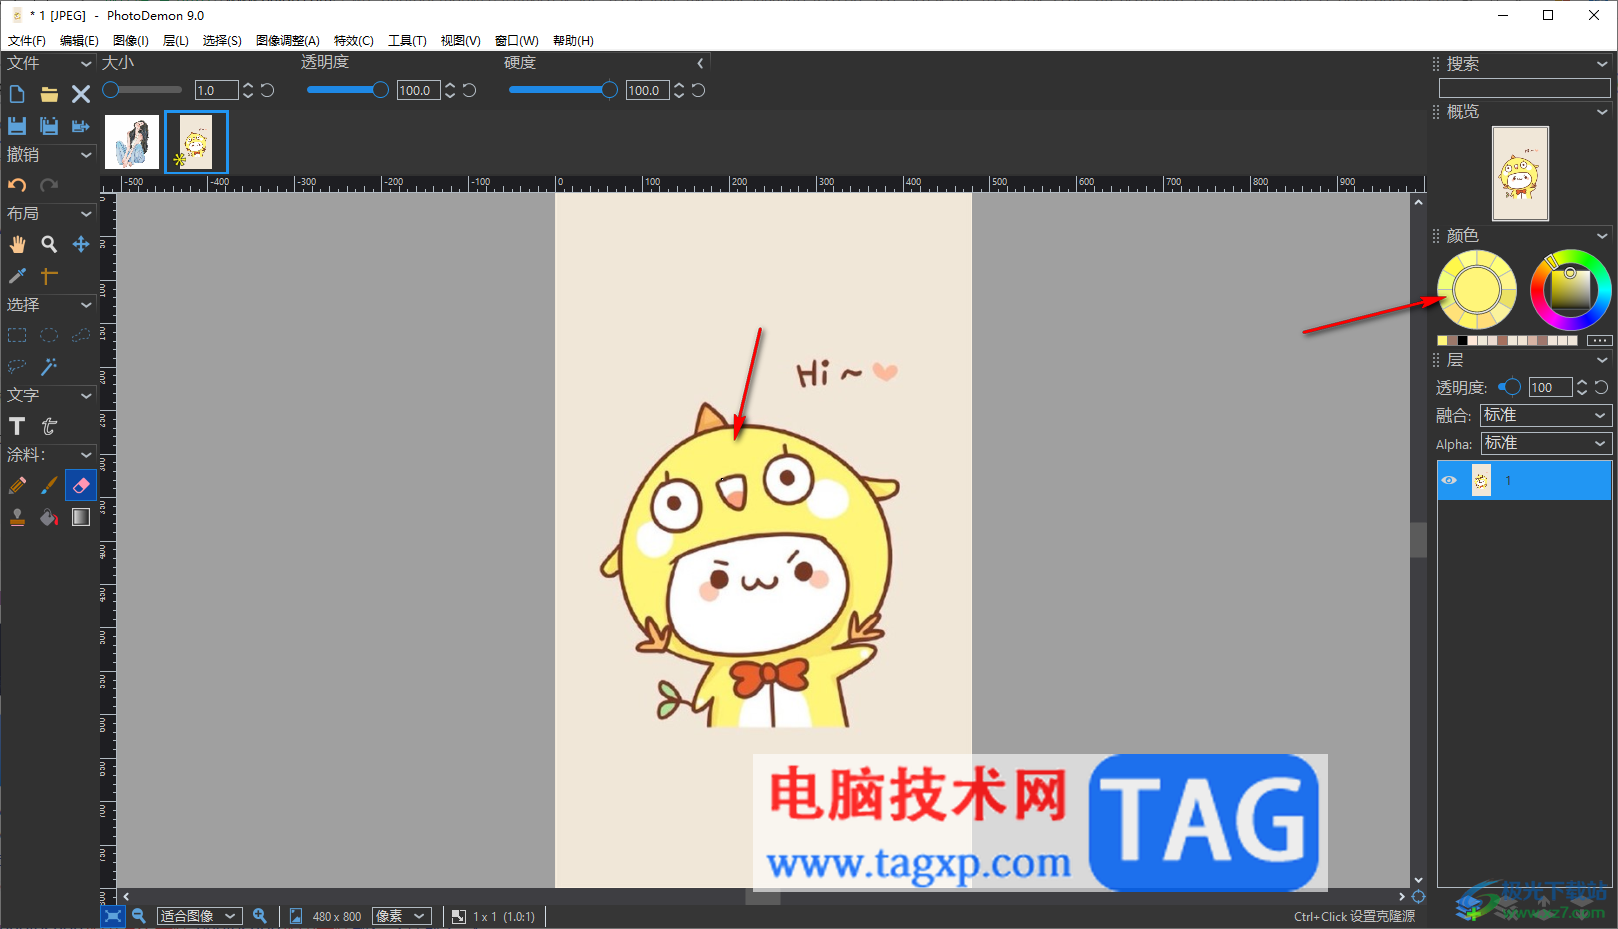Select the Paintbrush tool

click(x=49, y=485)
